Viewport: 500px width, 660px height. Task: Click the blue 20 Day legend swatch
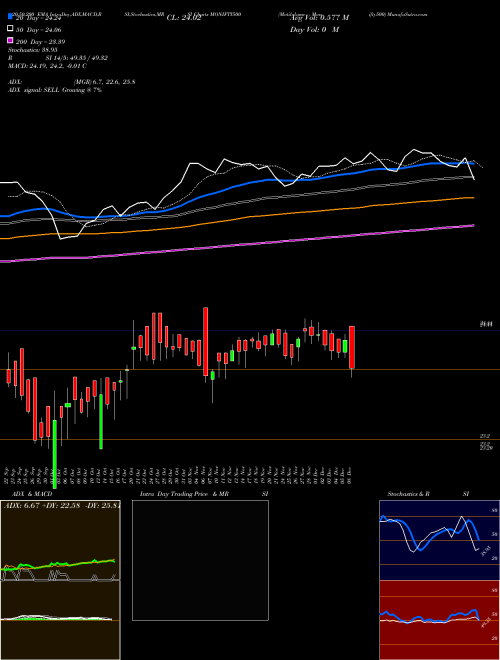(10, 17)
